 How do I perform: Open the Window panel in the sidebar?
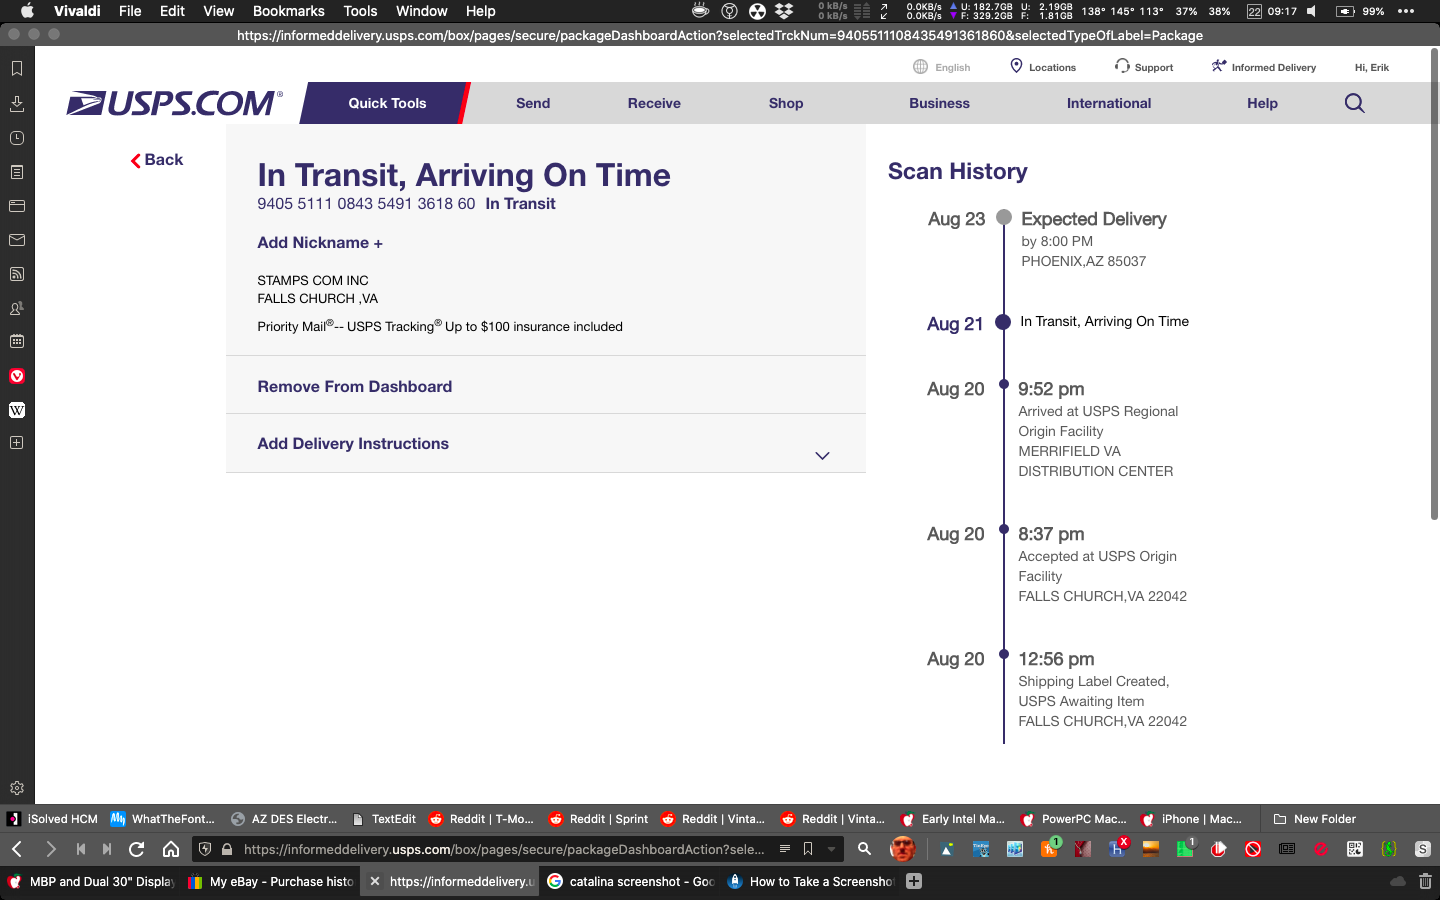[x=17, y=206]
